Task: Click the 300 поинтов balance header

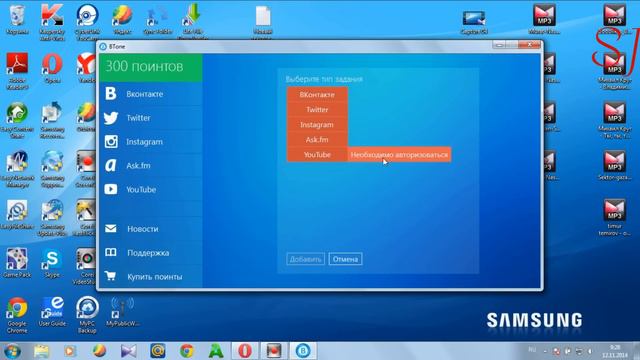Action: [151, 67]
